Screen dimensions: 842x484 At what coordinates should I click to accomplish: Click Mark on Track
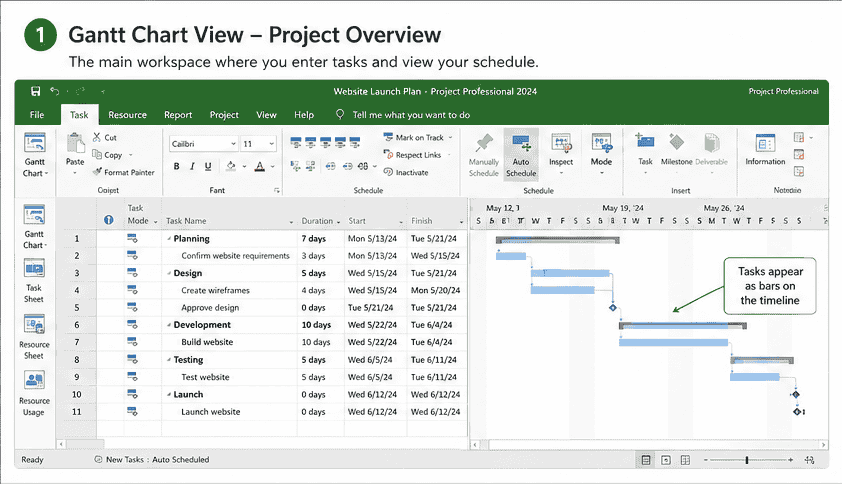click(414, 138)
